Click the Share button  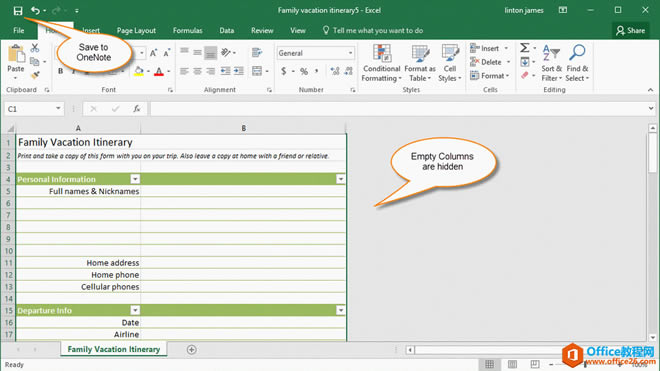(x=630, y=30)
